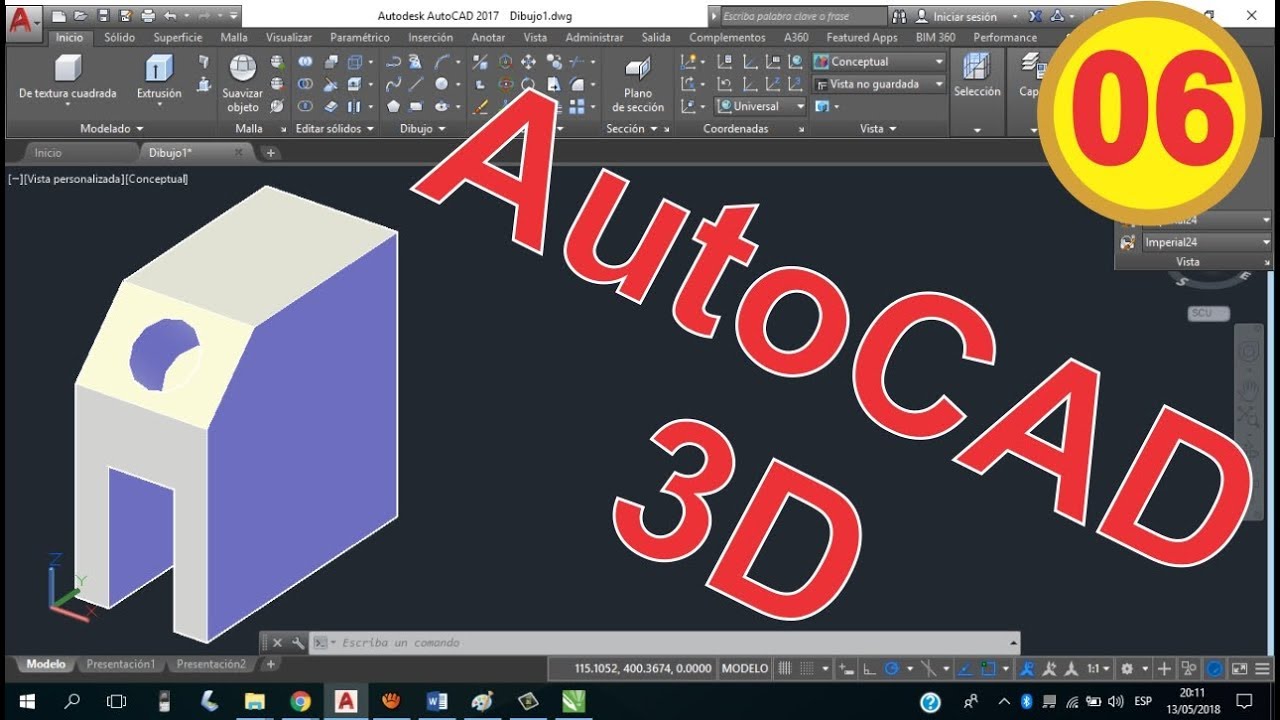Save the drawing with the Save icon
Viewport: 1280px width, 720px height.
coord(102,16)
